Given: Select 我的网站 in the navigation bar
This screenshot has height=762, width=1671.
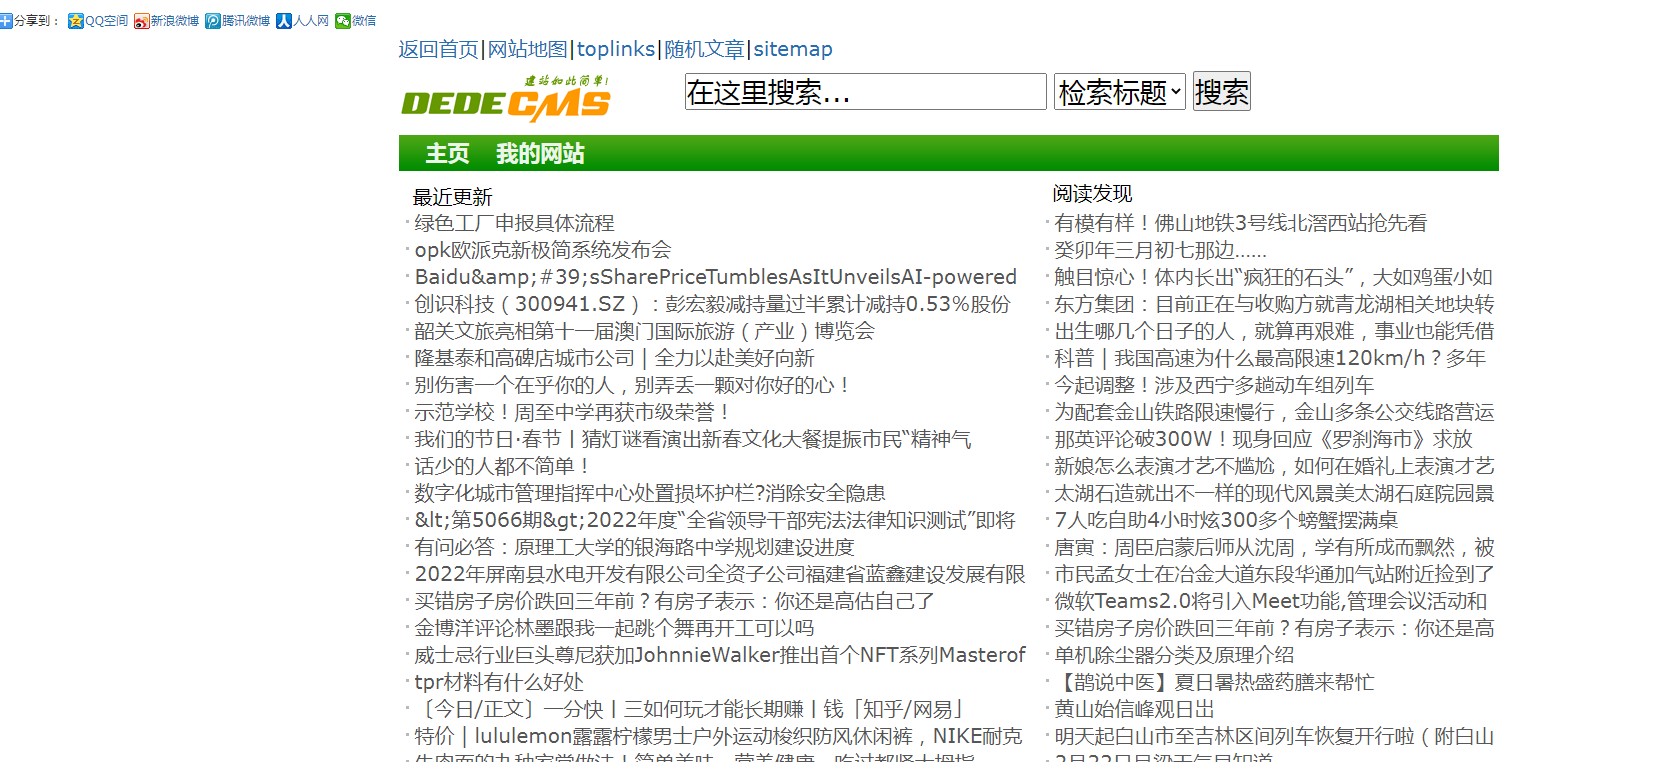Looking at the screenshot, I should point(540,153).
